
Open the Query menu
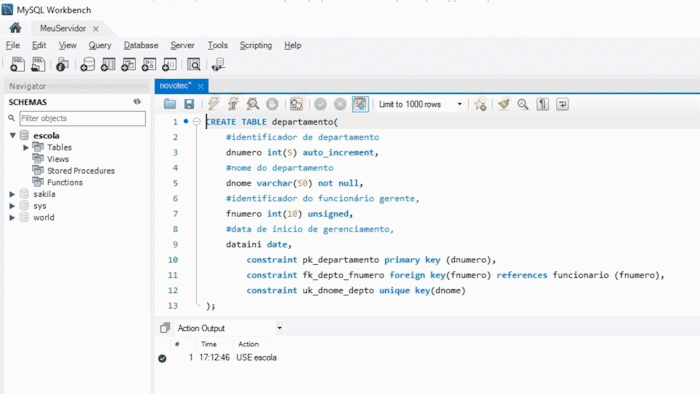(100, 45)
